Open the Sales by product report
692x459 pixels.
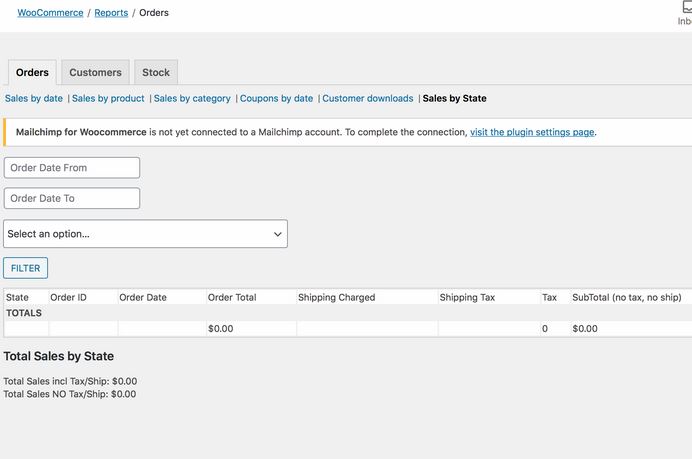tap(108, 98)
